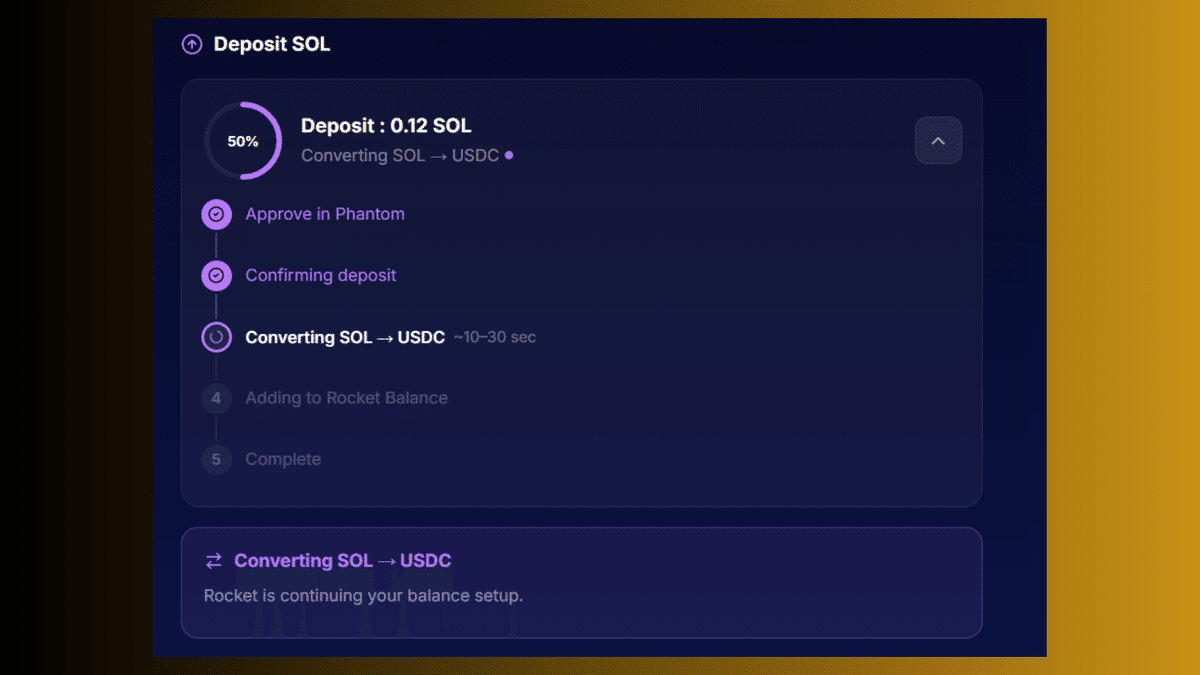Select the Approve in Phantom step label
Viewport: 1200px width, 675px height.
click(325, 214)
